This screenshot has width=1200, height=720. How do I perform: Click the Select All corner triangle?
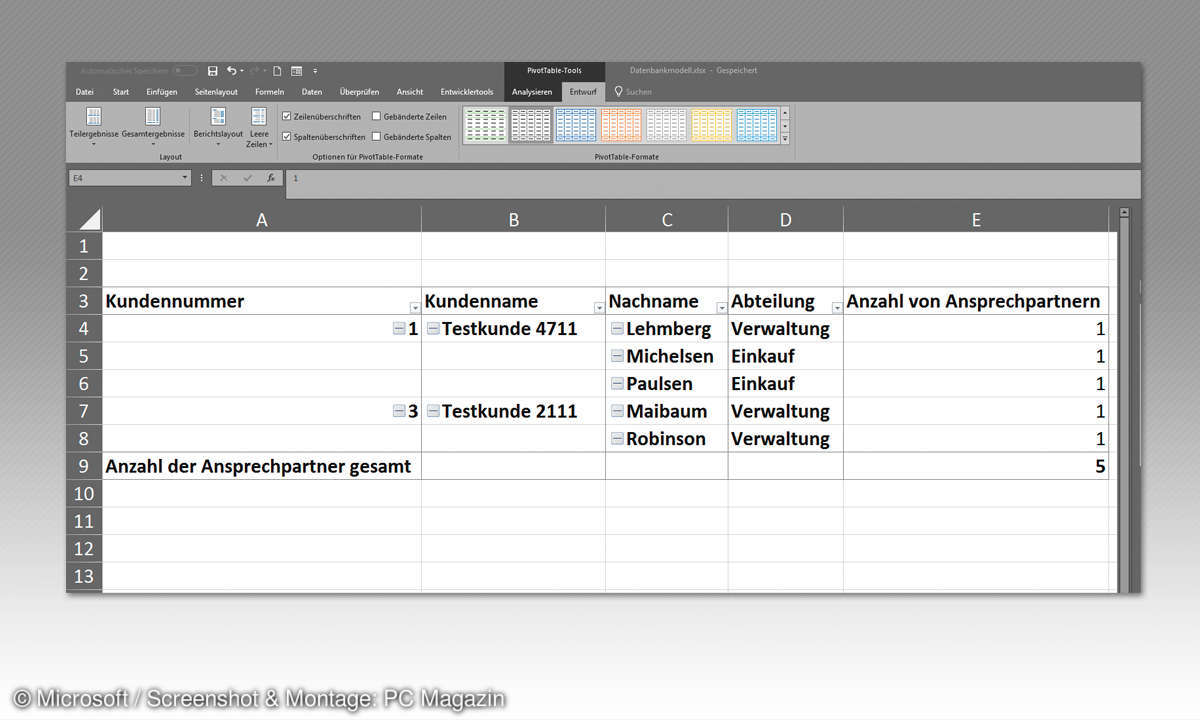tap(89, 220)
